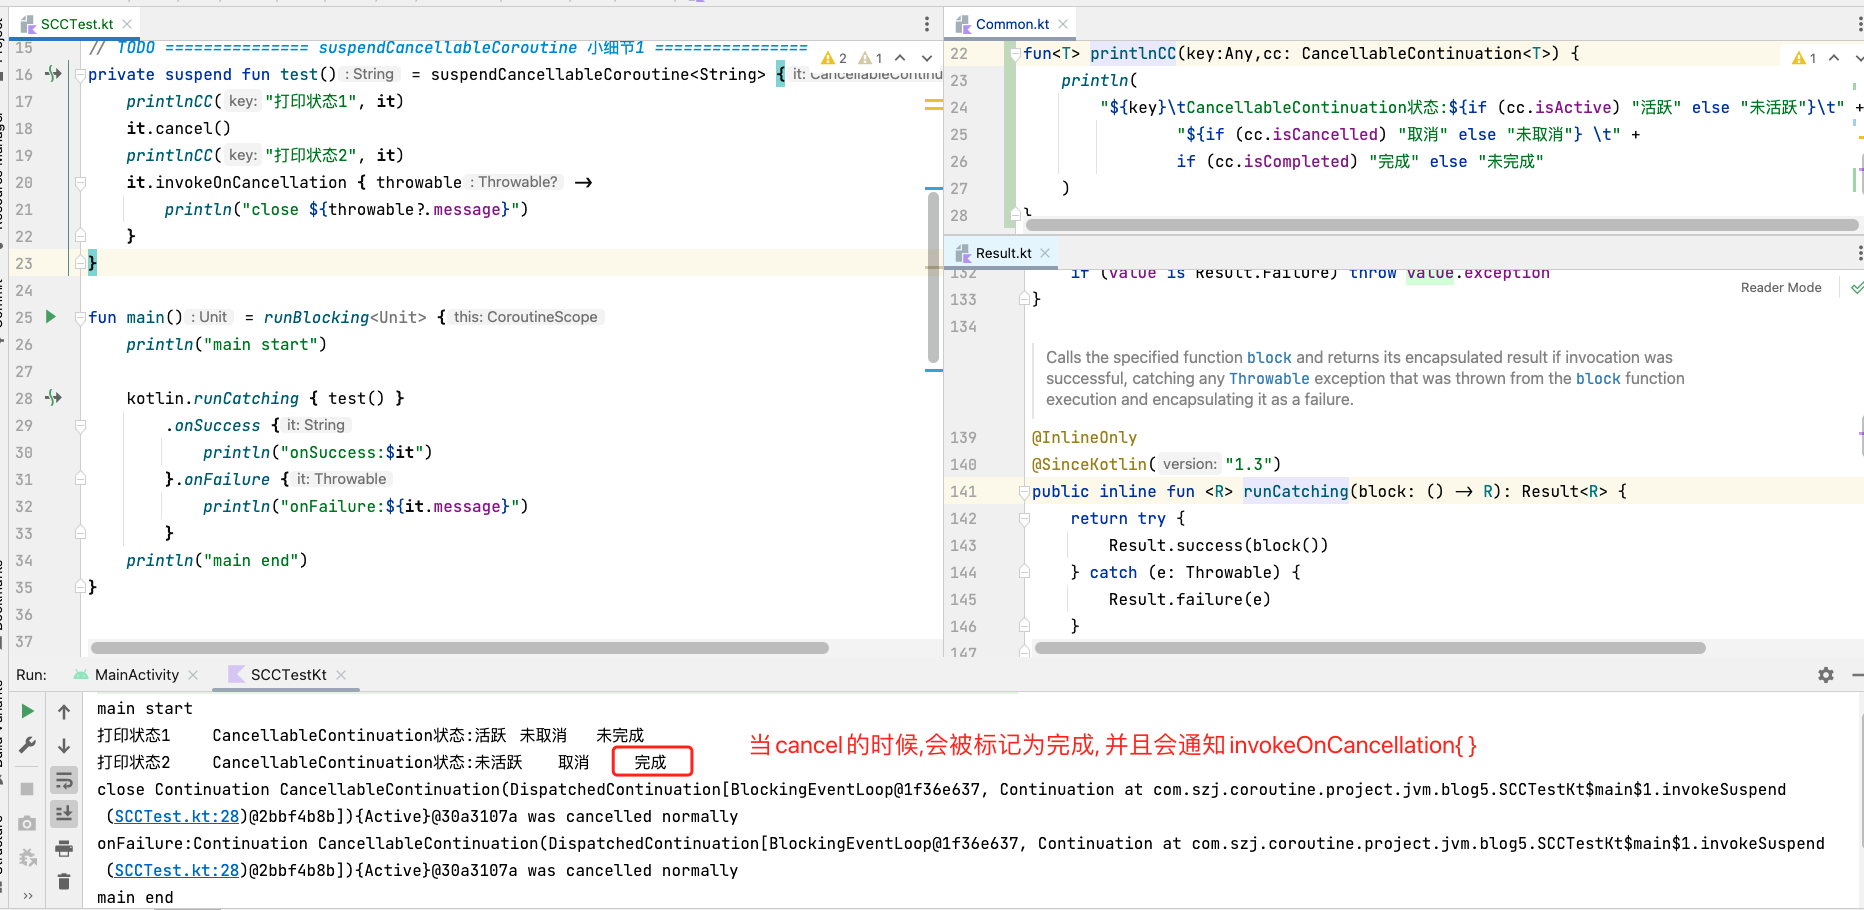The image size is (1864, 910).
Task: Click warning indicator in SCCTest.kt editor
Action: click(x=835, y=58)
